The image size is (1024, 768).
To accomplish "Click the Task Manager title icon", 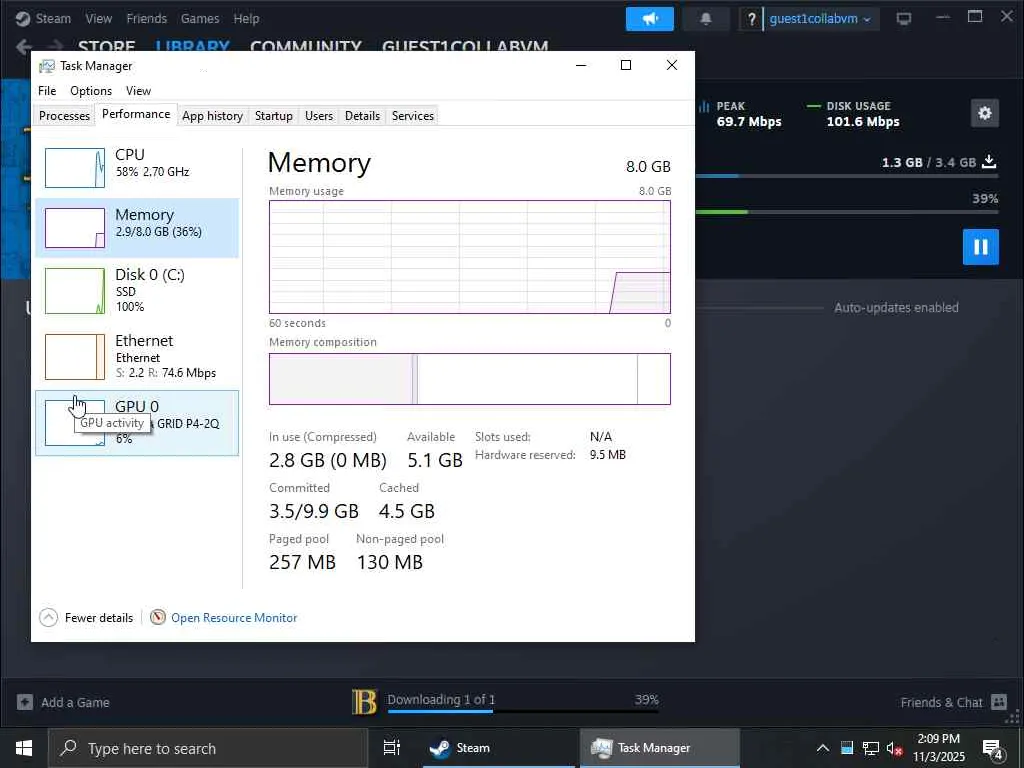I will click(x=46, y=66).
